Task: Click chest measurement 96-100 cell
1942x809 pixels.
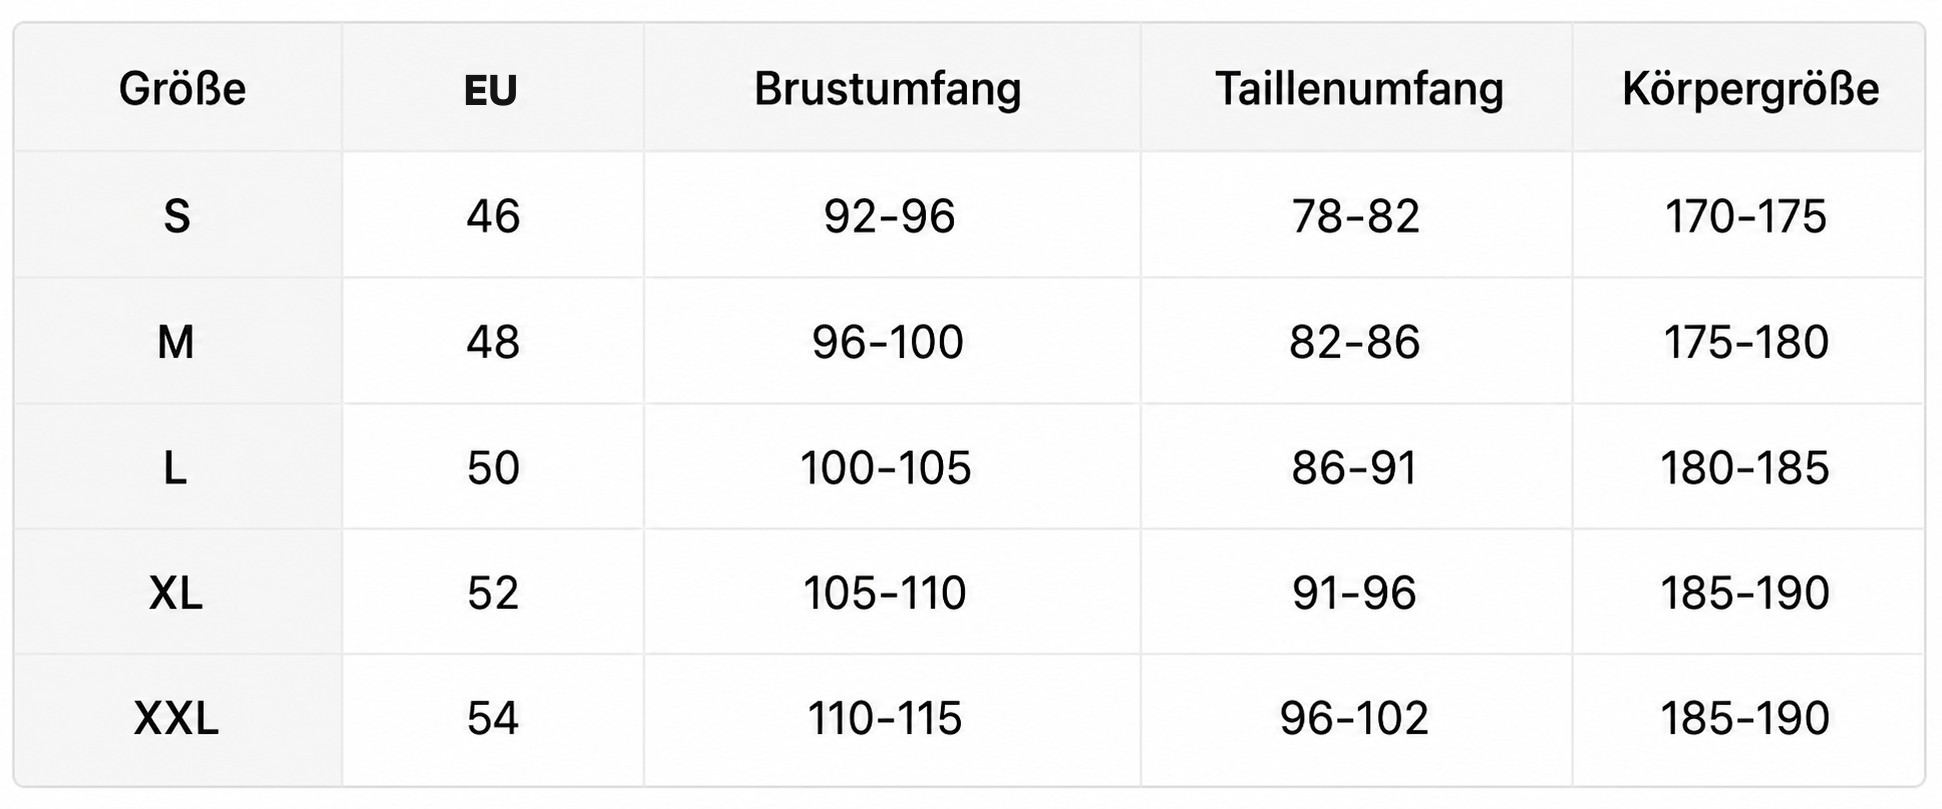Action: [x=888, y=342]
